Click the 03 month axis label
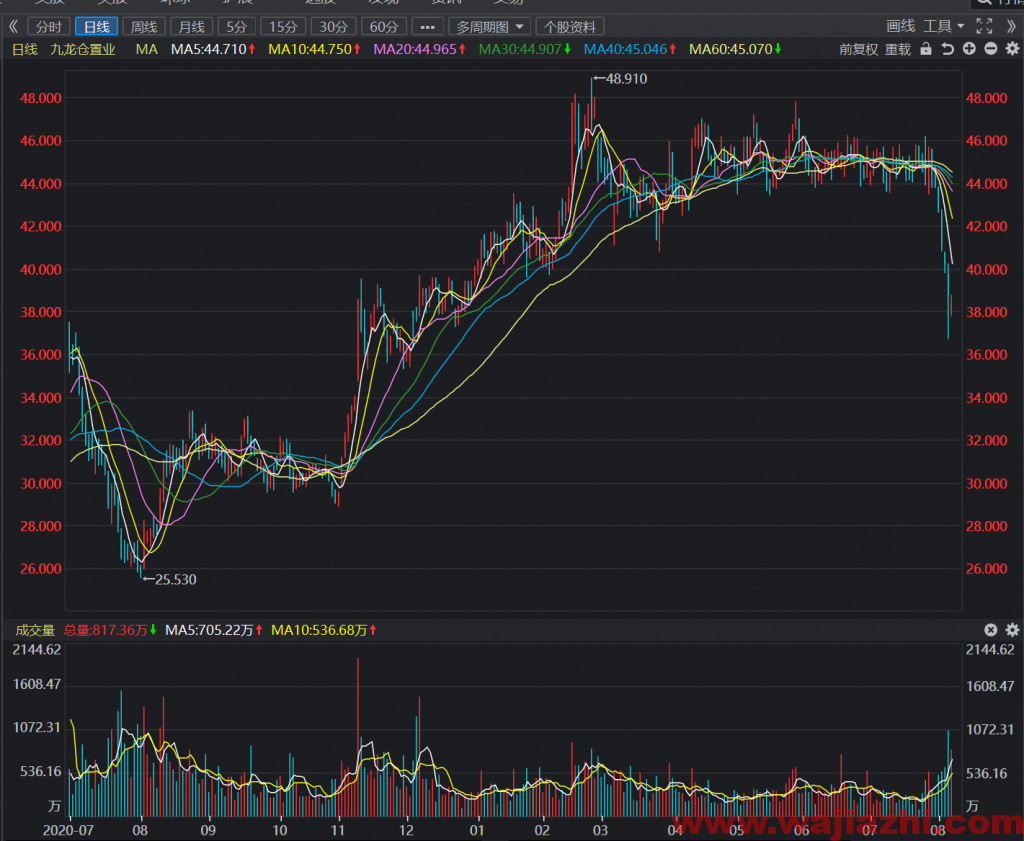This screenshot has height=841, width=1024. pos(601,831)
